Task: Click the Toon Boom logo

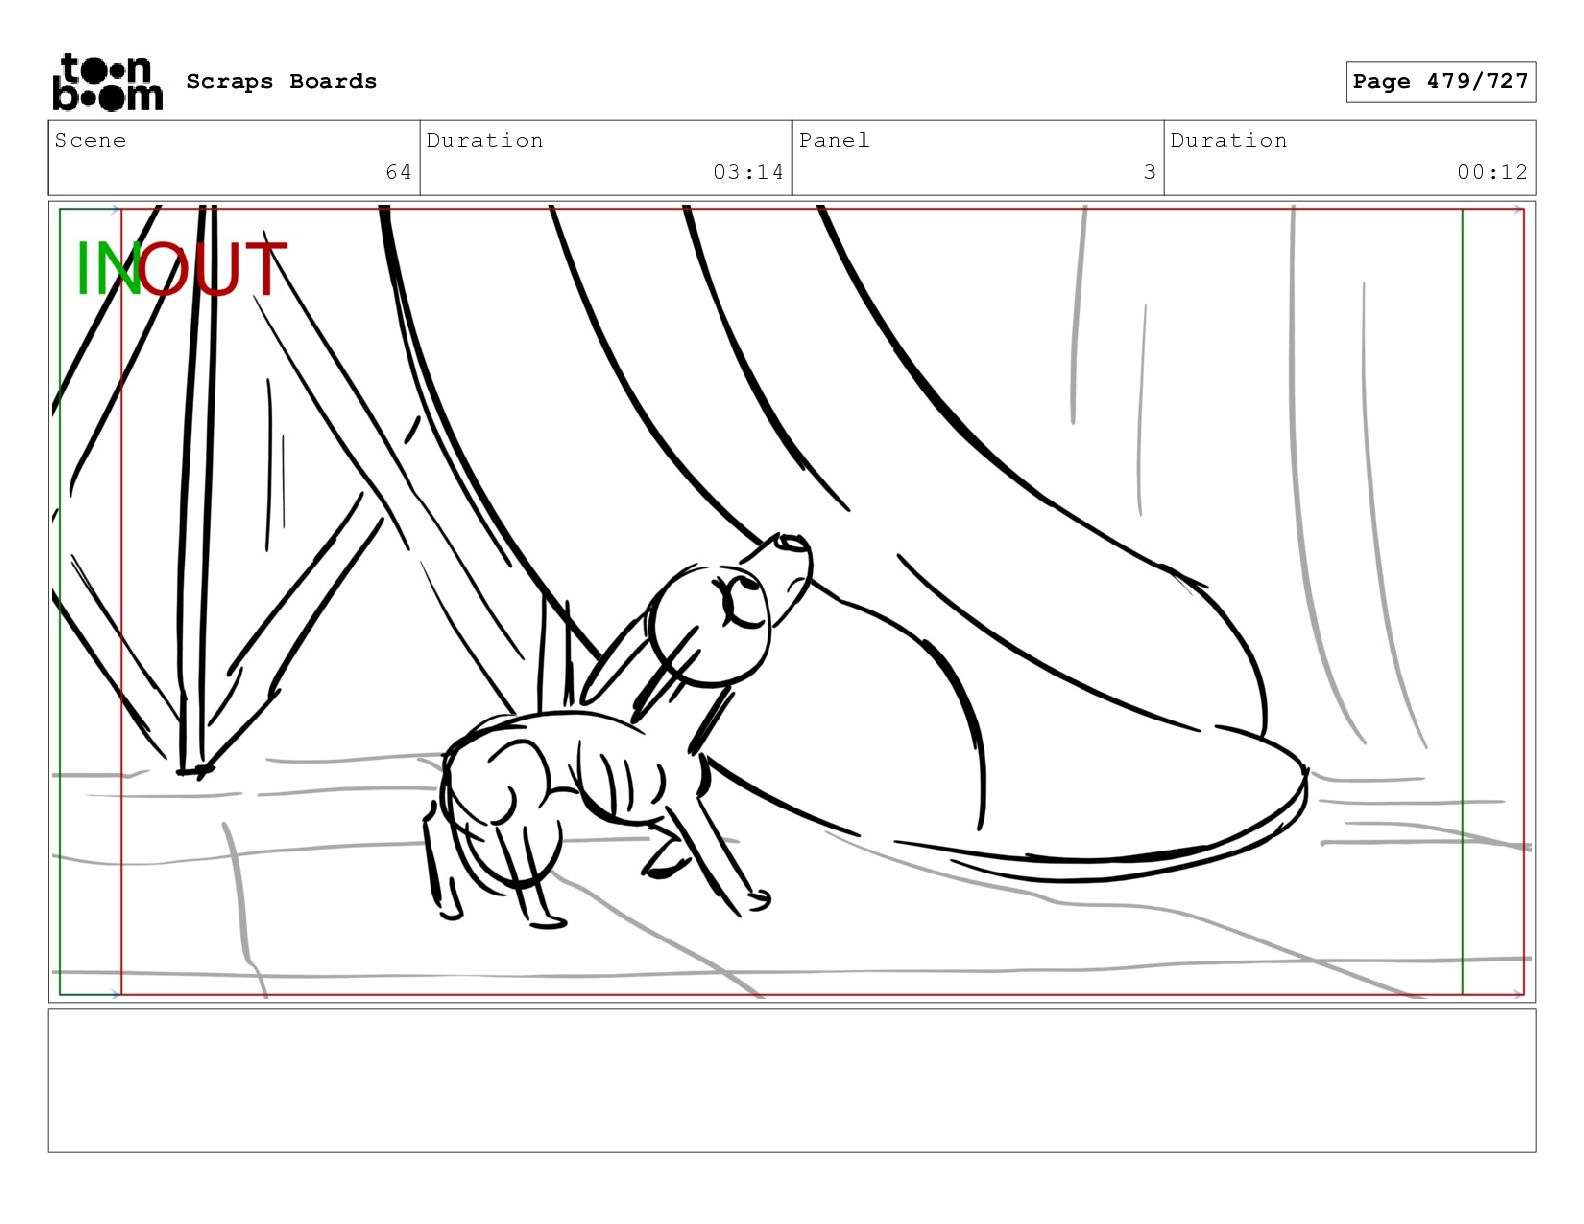Action: tap(107, 82)
